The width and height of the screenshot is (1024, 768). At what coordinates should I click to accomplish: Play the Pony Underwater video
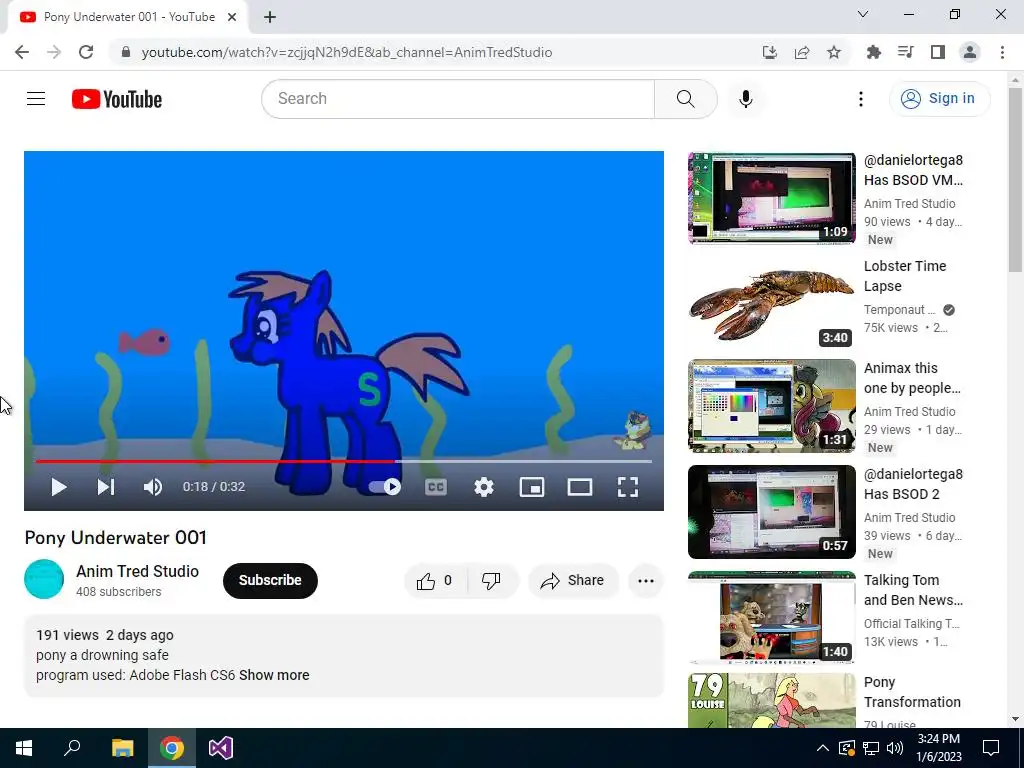pos(59,487)
